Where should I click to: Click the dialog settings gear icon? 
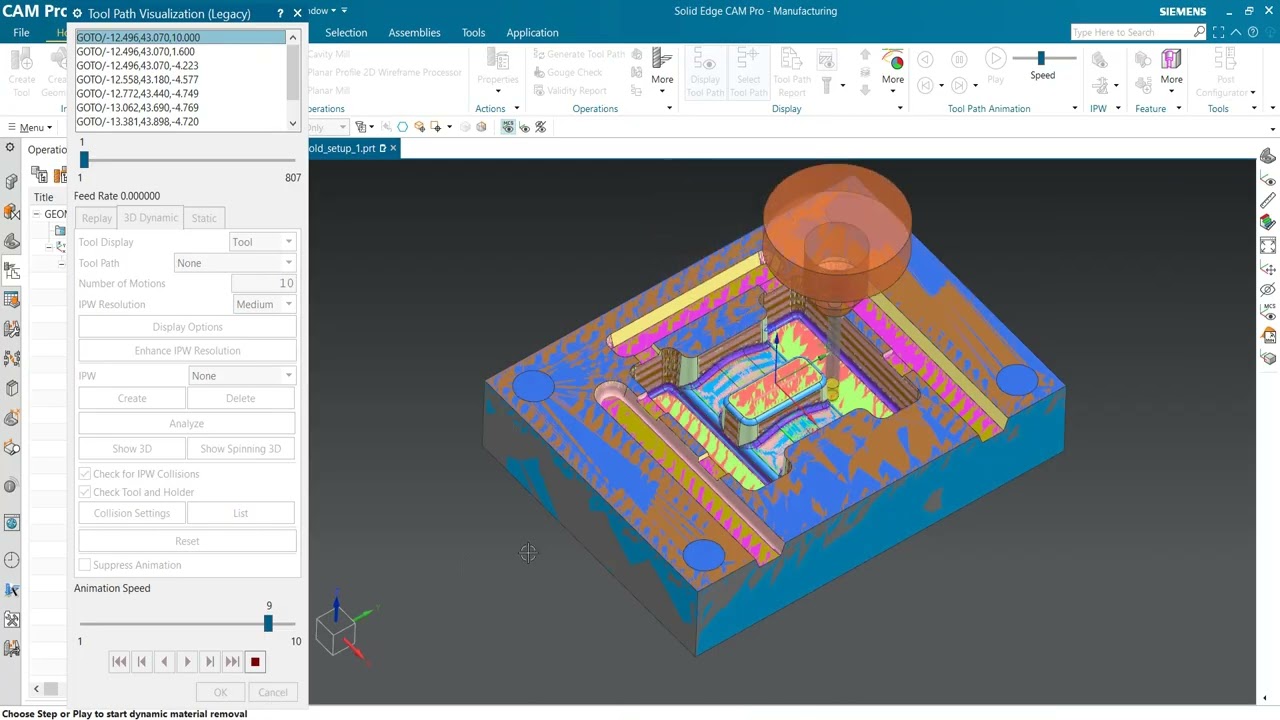point(77,14)
